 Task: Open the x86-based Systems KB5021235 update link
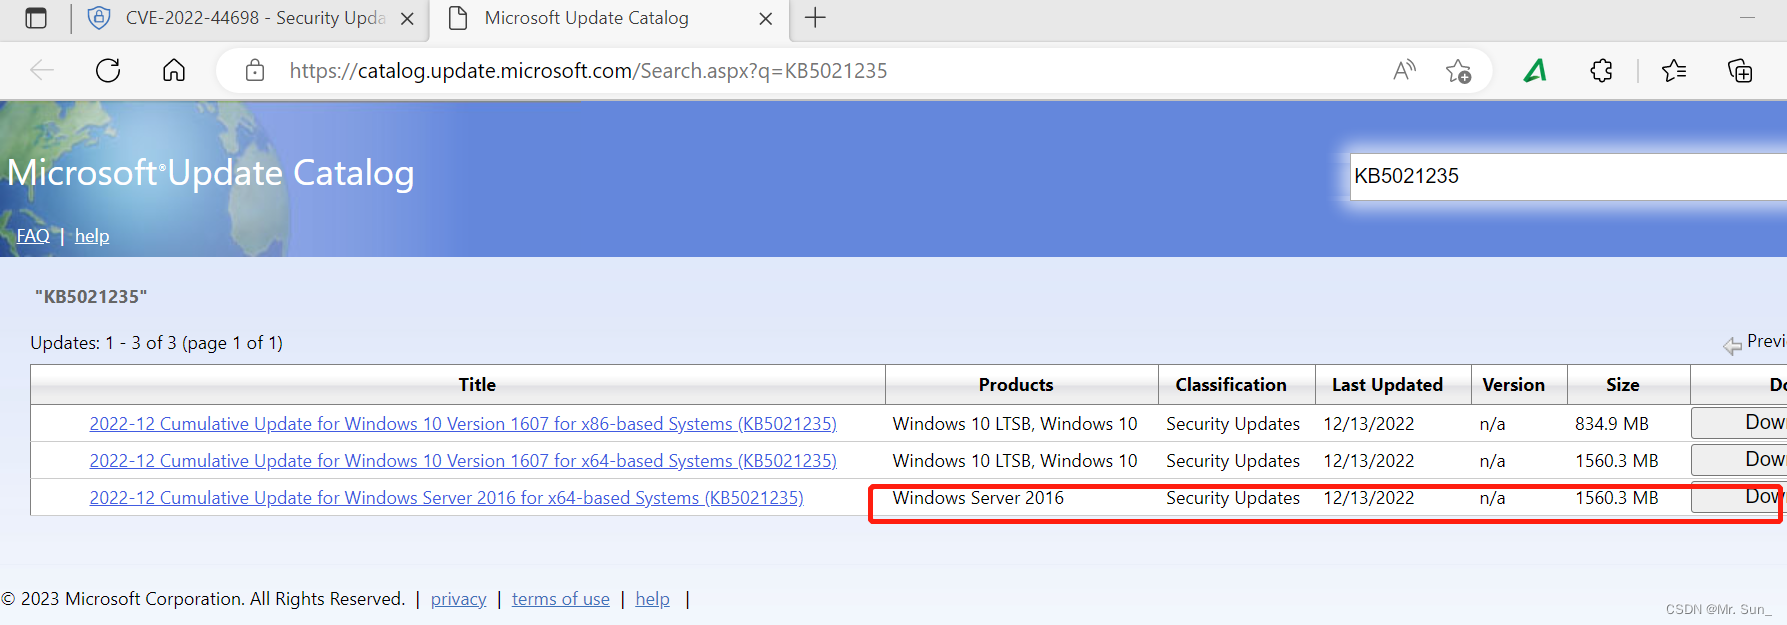pyautogui.click(x=463, y=424)
